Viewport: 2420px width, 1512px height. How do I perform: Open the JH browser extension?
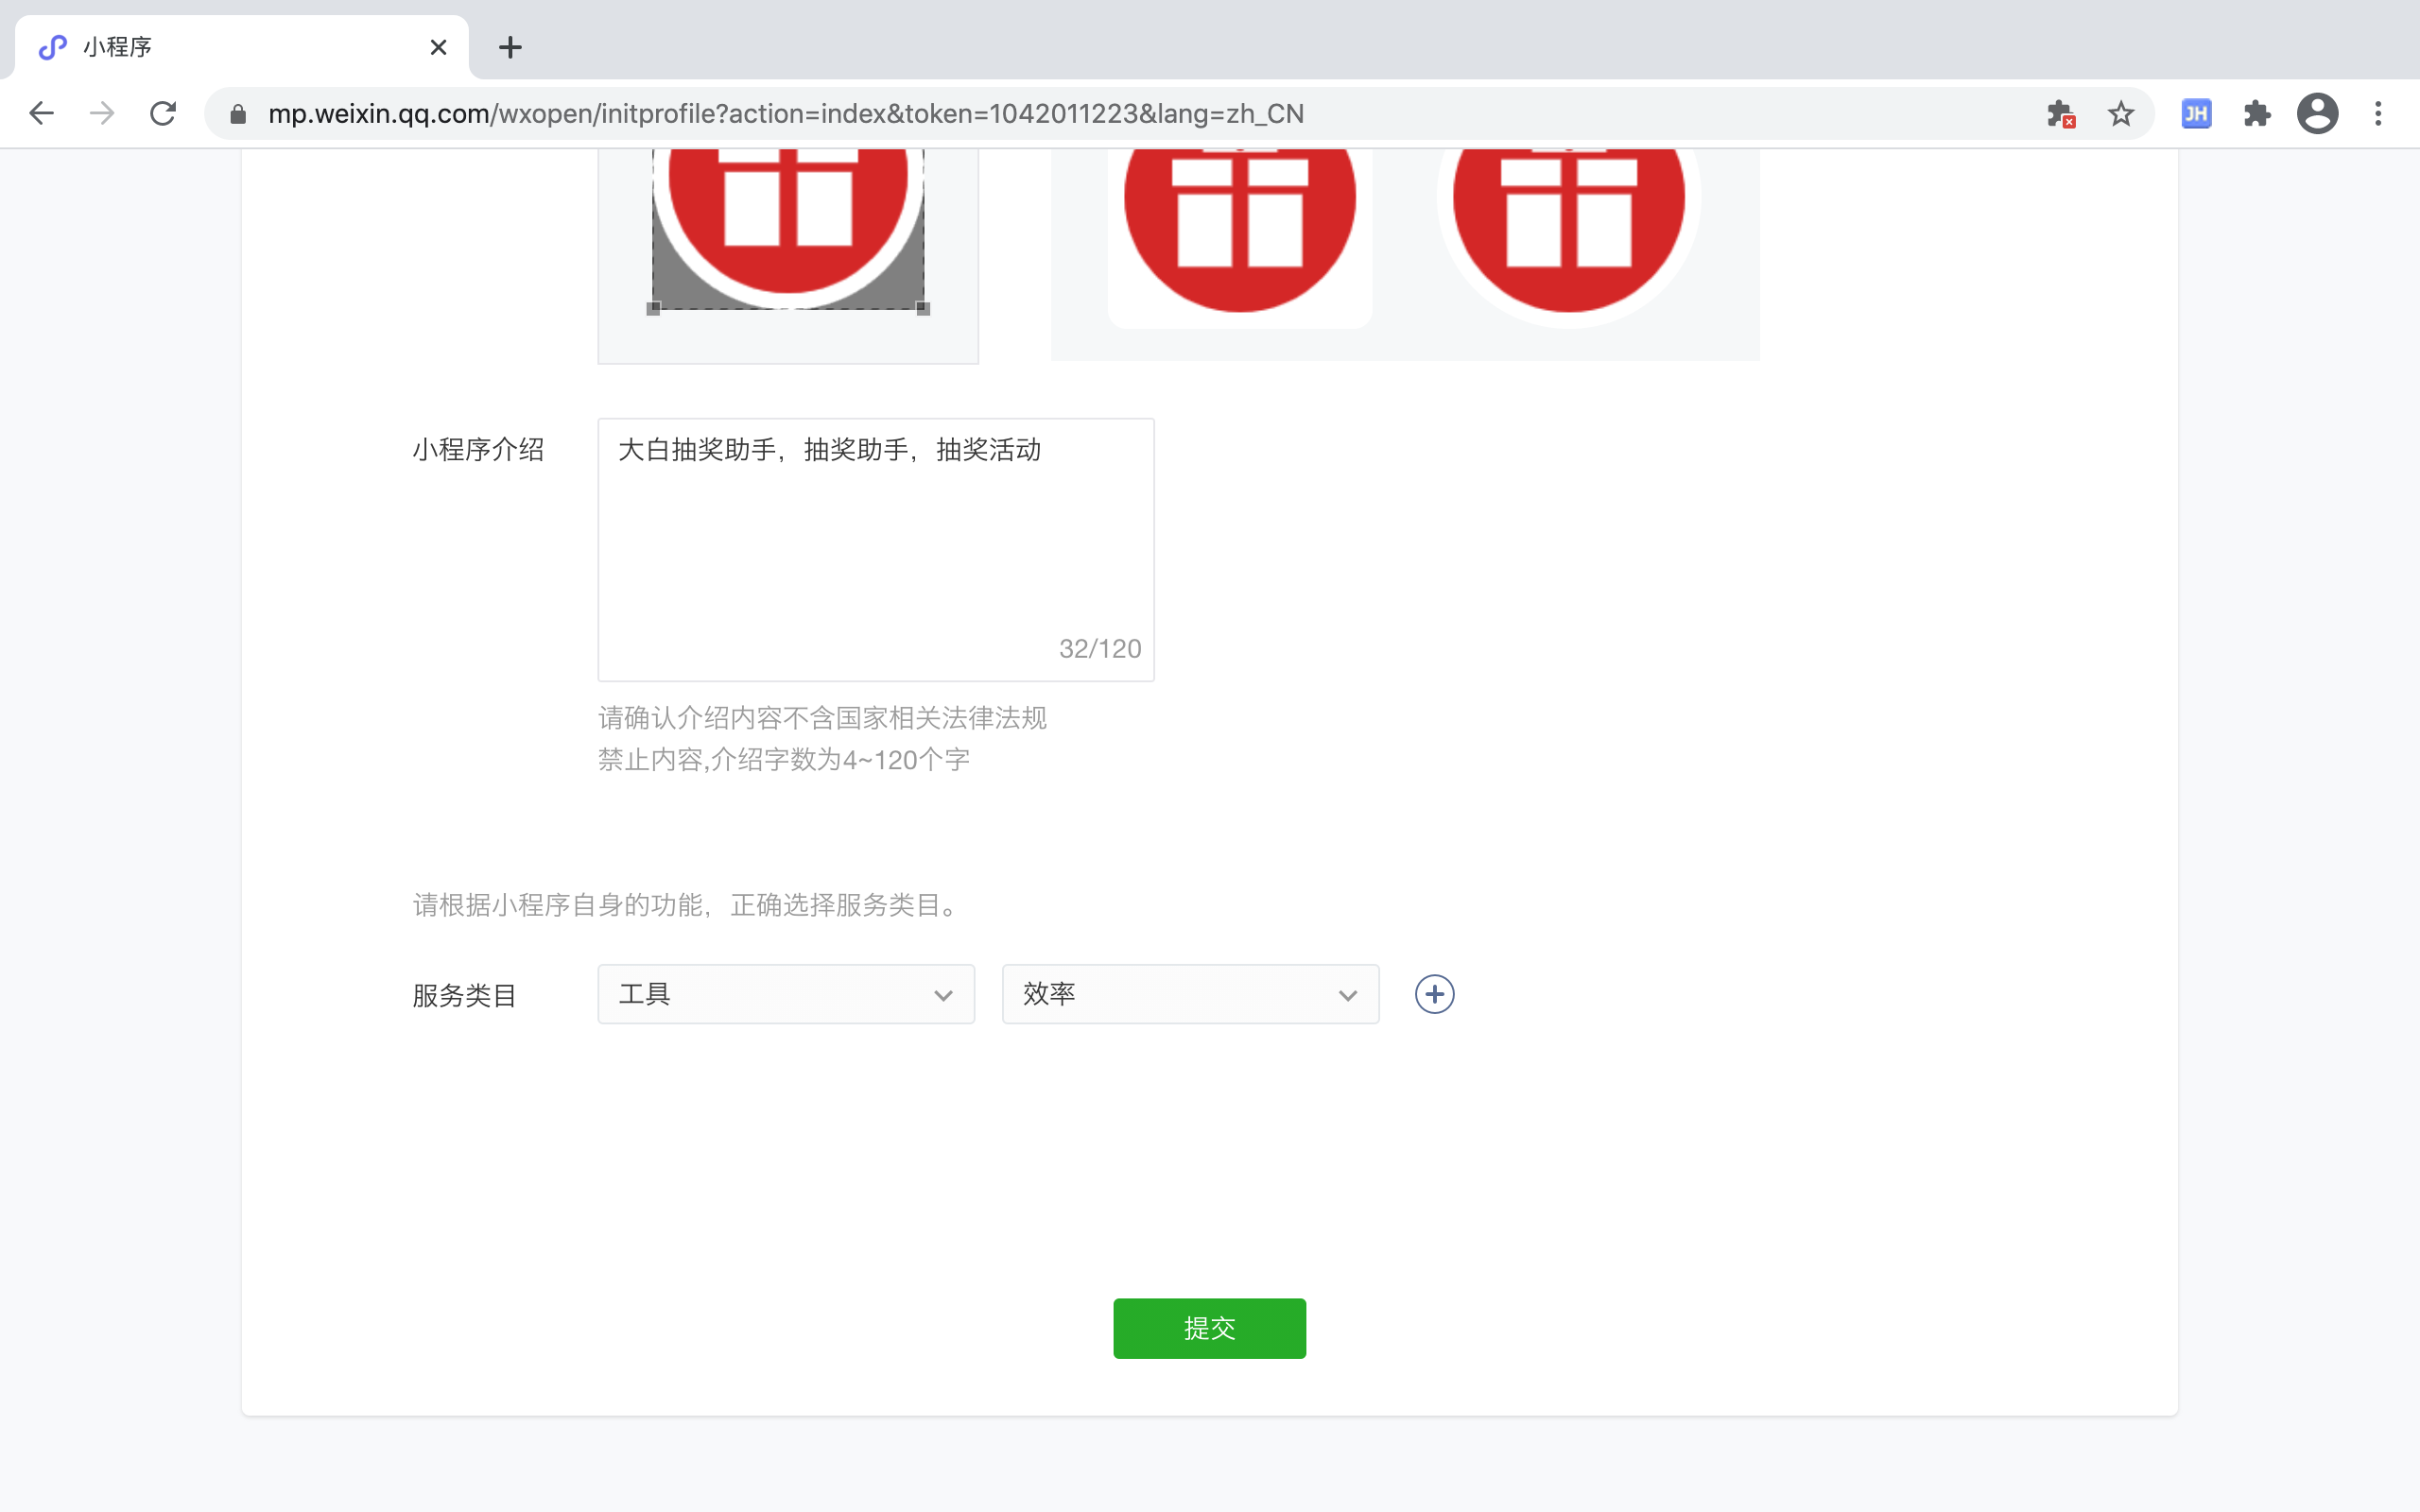(2196, 114)
